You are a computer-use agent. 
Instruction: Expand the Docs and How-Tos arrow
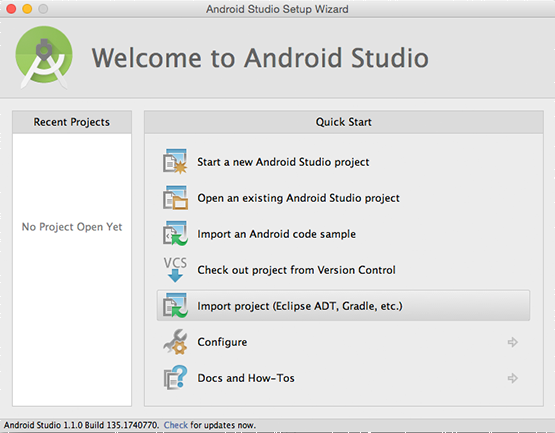513,378
